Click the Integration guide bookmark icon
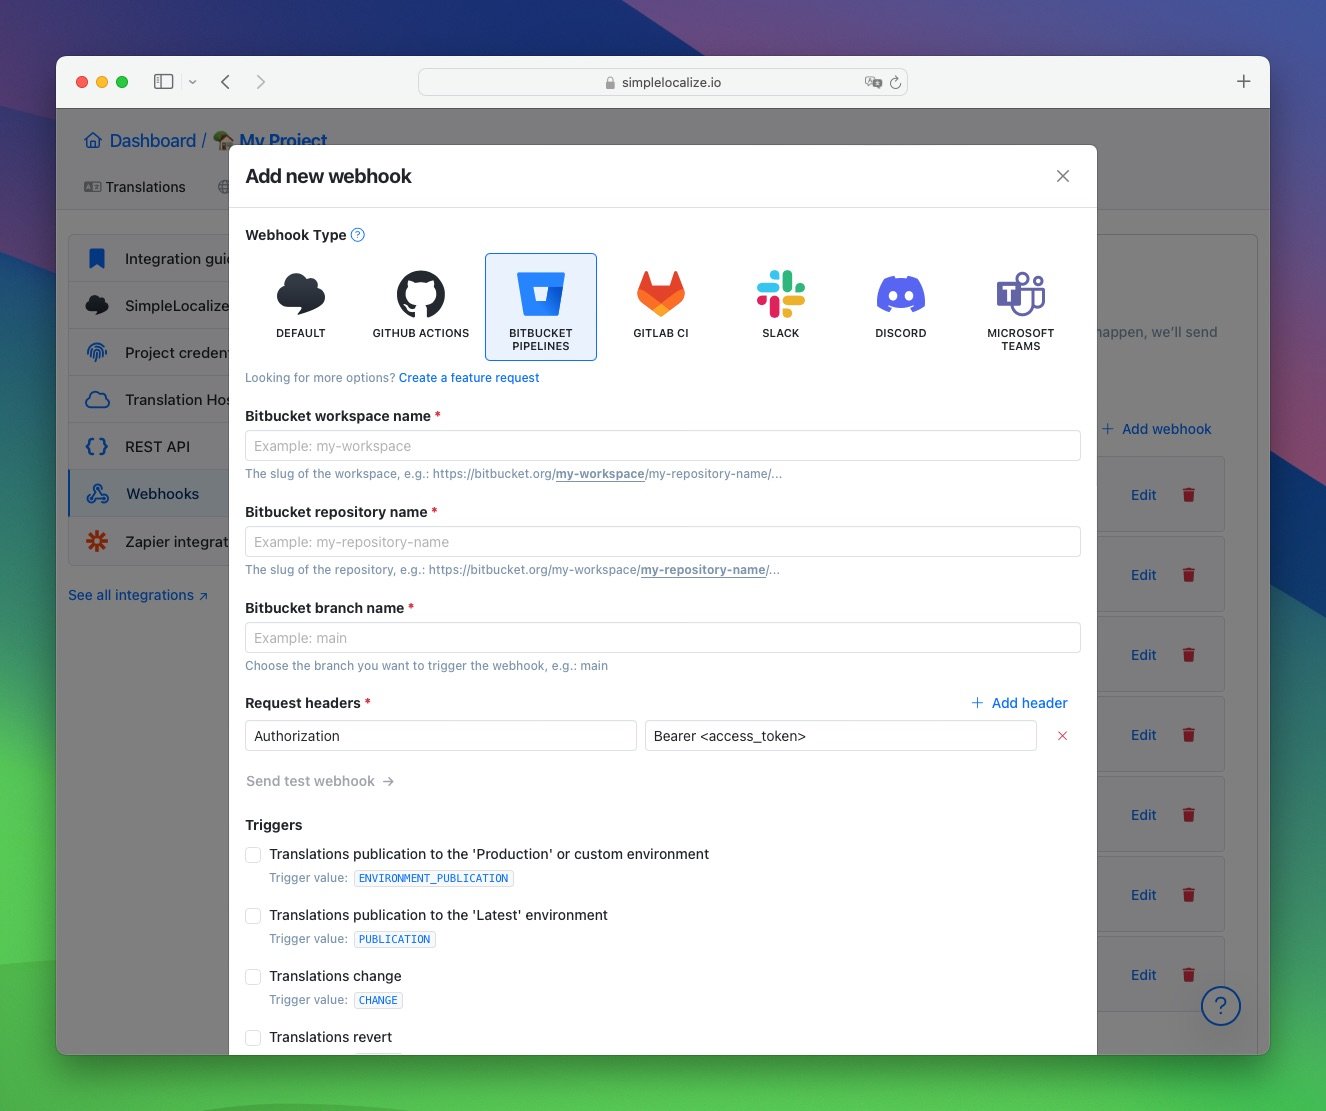Viewport: 1326px width, 1111px height. (x=97, y=259)
